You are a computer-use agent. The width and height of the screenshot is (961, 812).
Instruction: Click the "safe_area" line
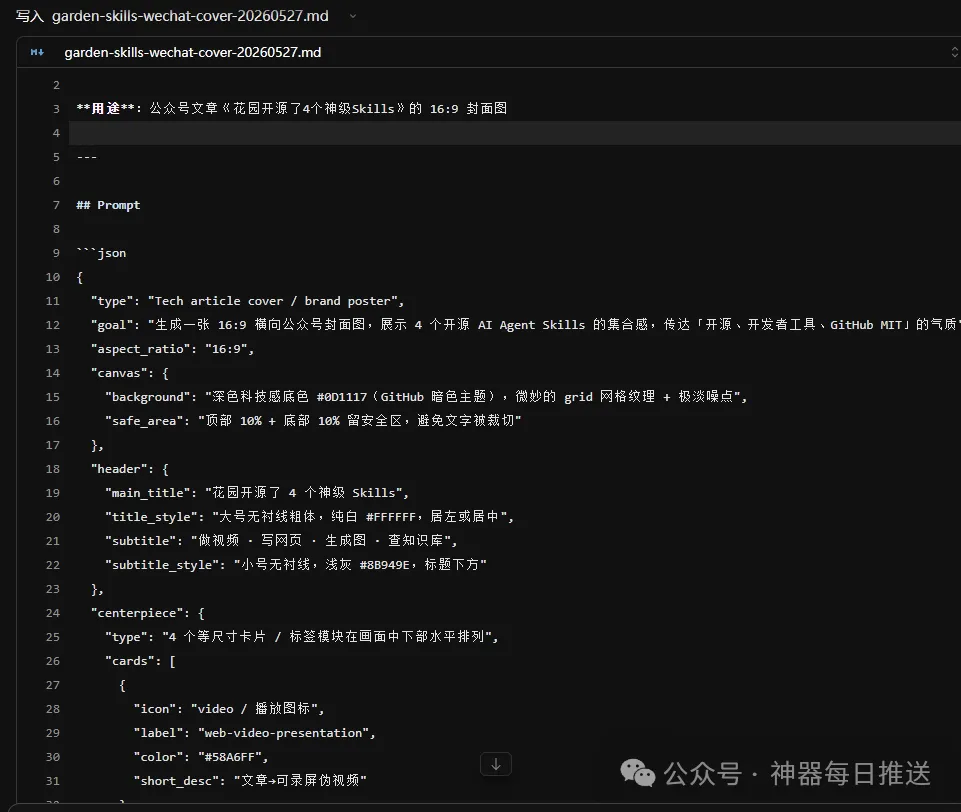313,420
